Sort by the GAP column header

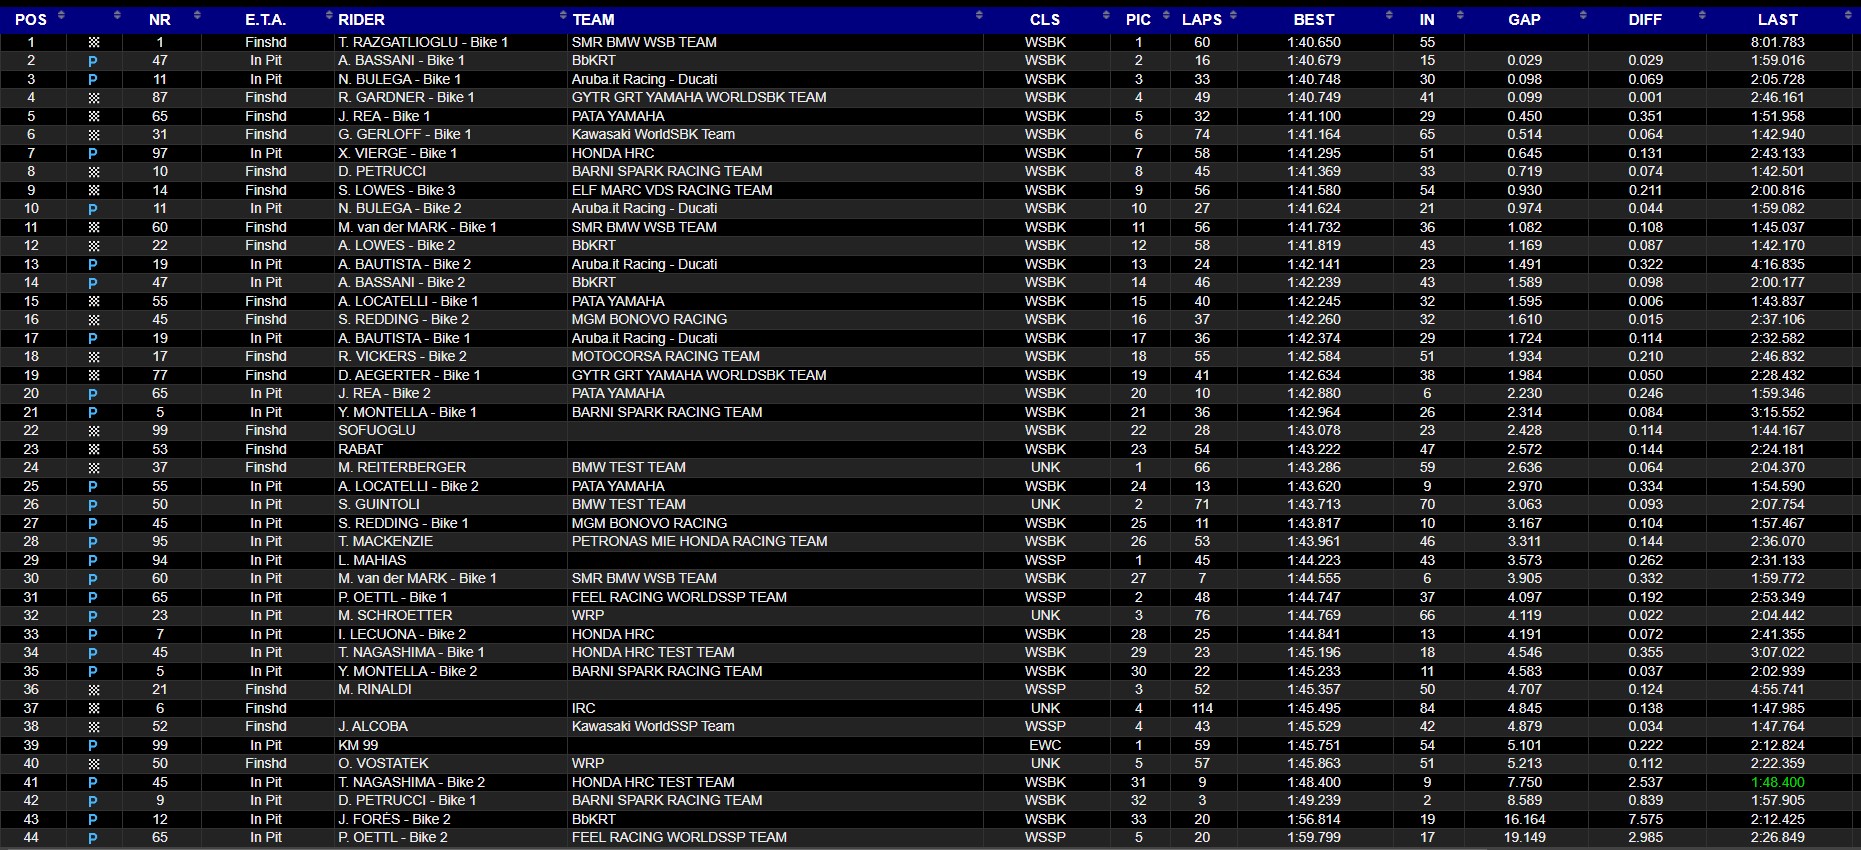coord(1524,19)
